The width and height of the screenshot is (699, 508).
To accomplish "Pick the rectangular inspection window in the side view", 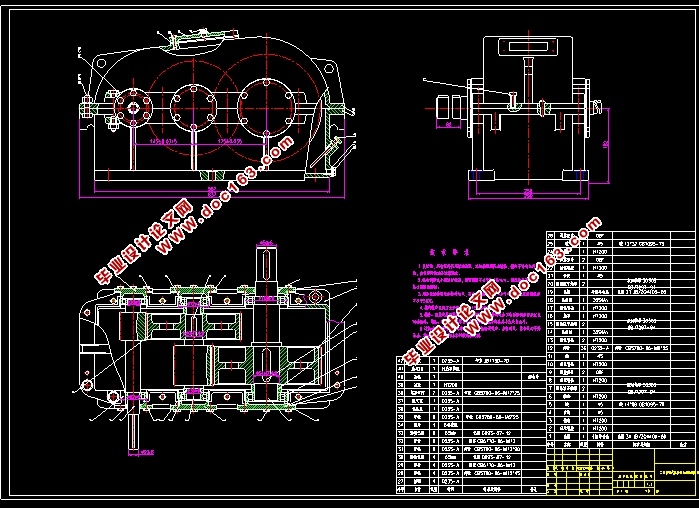I will pyautogui.click(x=528, y=46).
